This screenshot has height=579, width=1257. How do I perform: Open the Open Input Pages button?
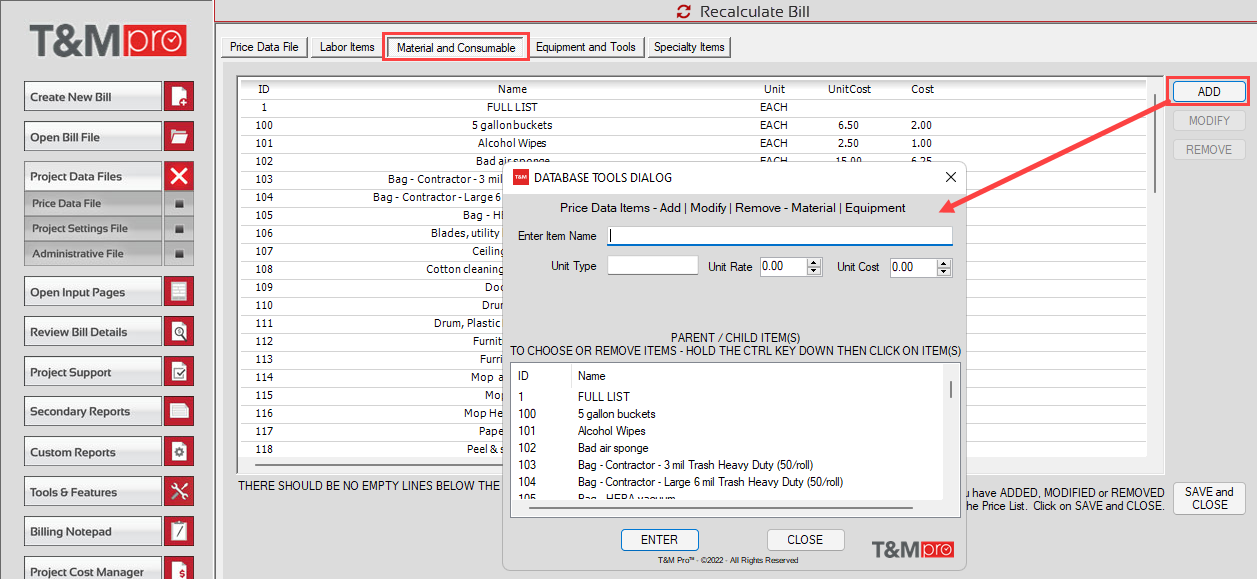point(93,292)
